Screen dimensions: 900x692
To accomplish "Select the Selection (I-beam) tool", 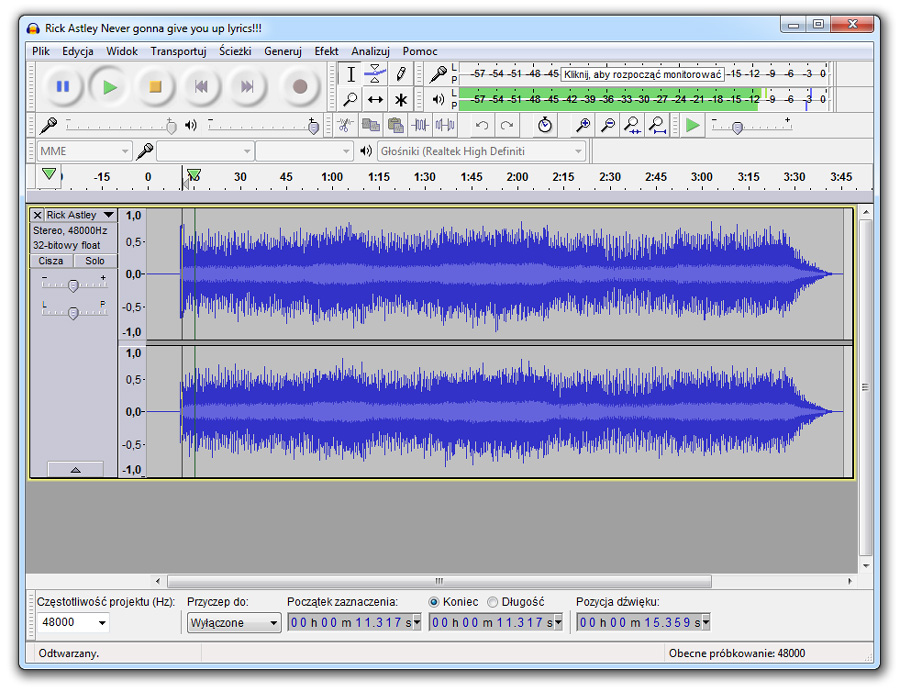I will [351, 74].
